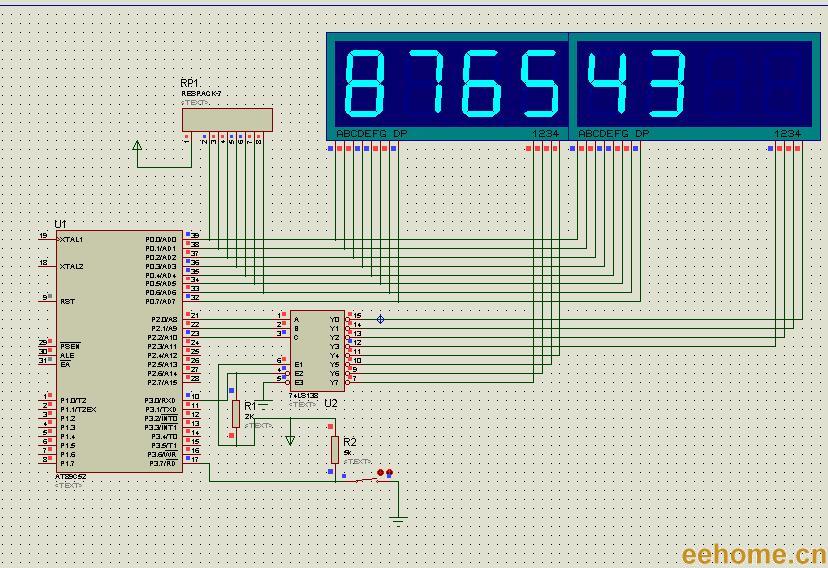Click the U1 reference label
This screenshot has width=828, height=568.
(61, 224)
